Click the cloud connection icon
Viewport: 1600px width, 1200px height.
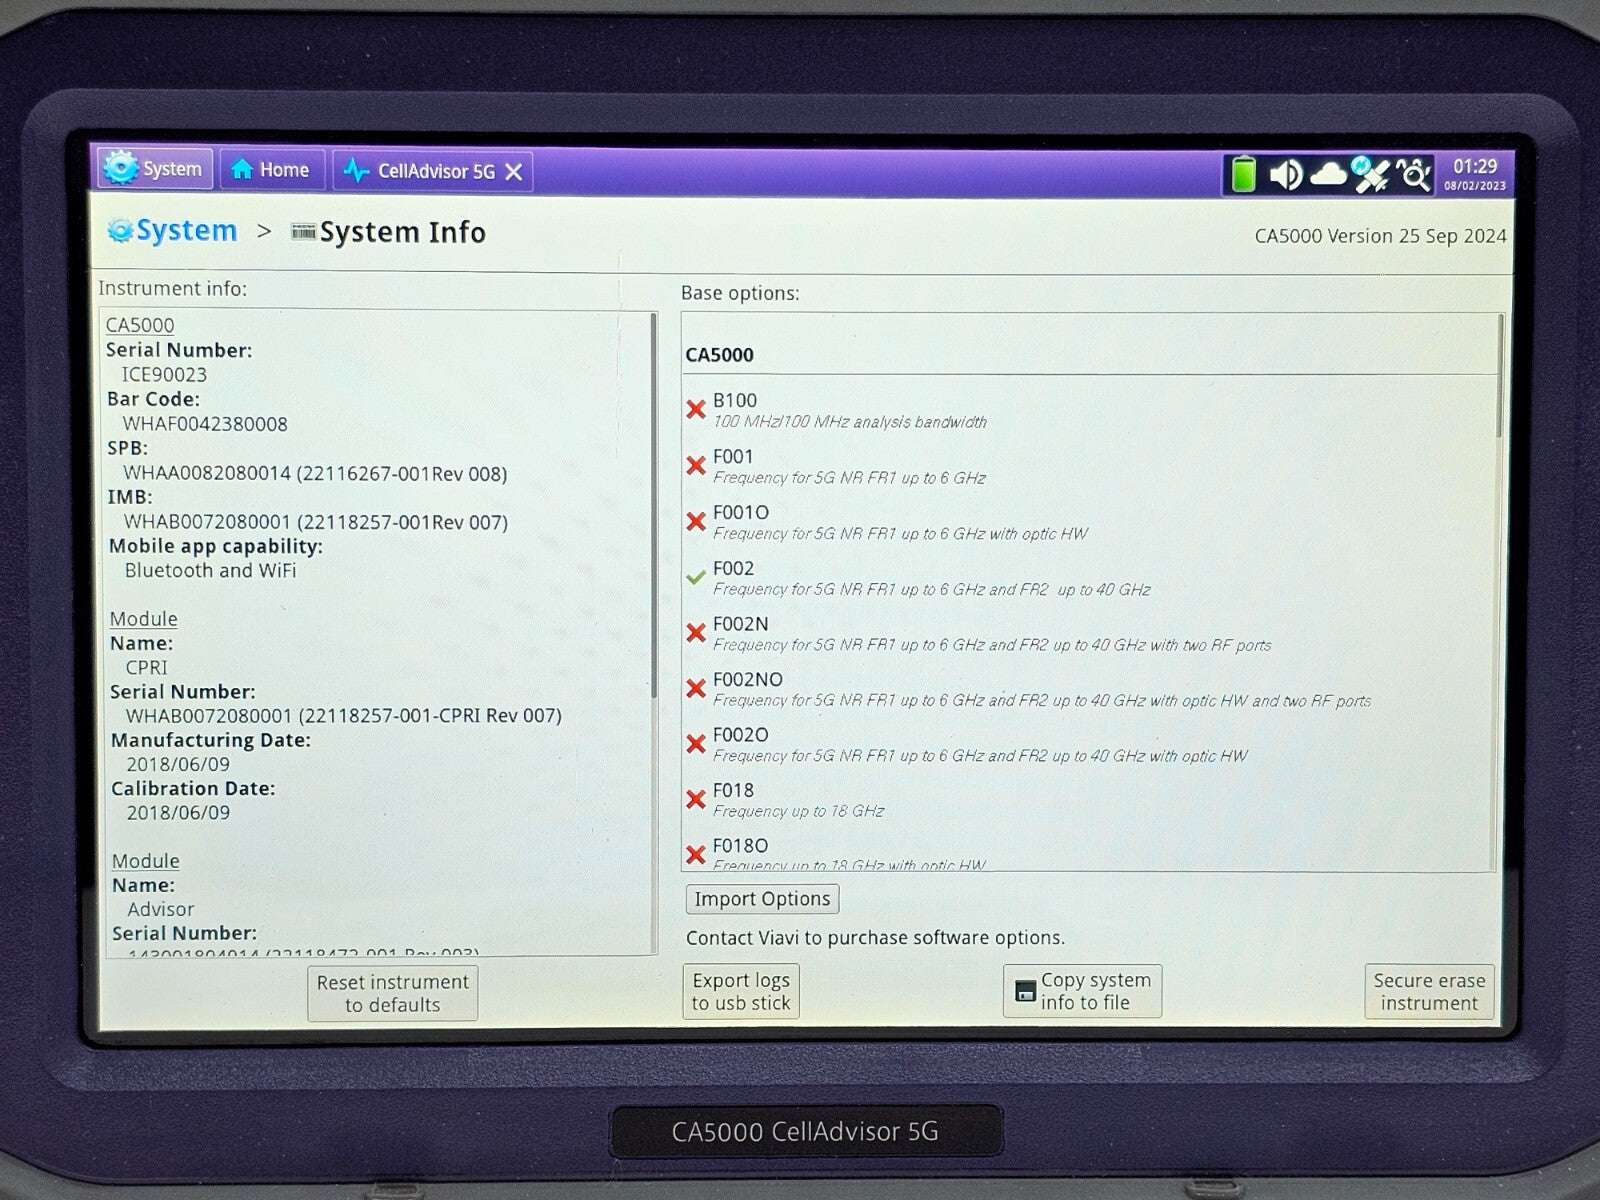click(x=1327, y=175)
